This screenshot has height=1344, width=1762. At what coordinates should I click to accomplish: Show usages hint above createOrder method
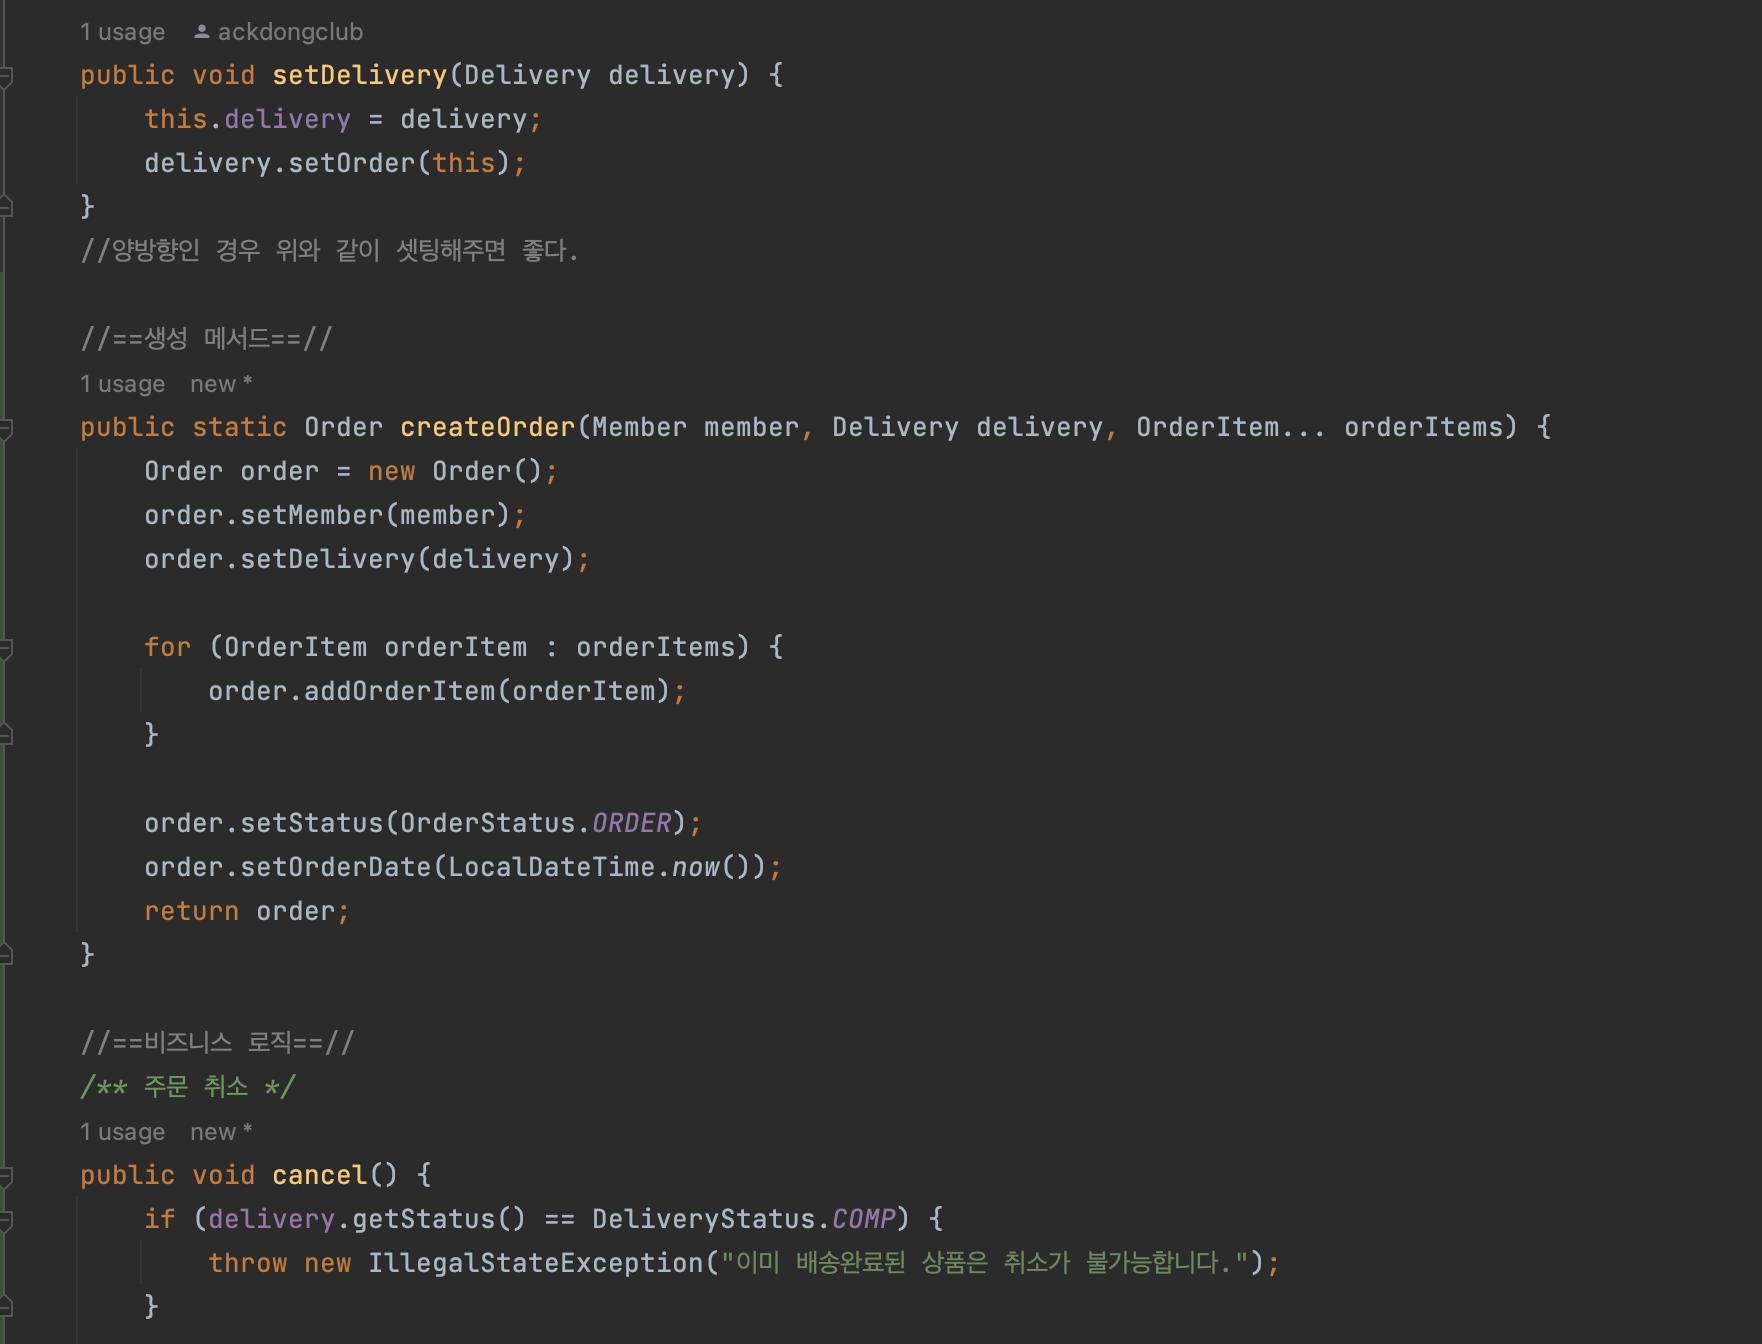(x=123, y=384)
